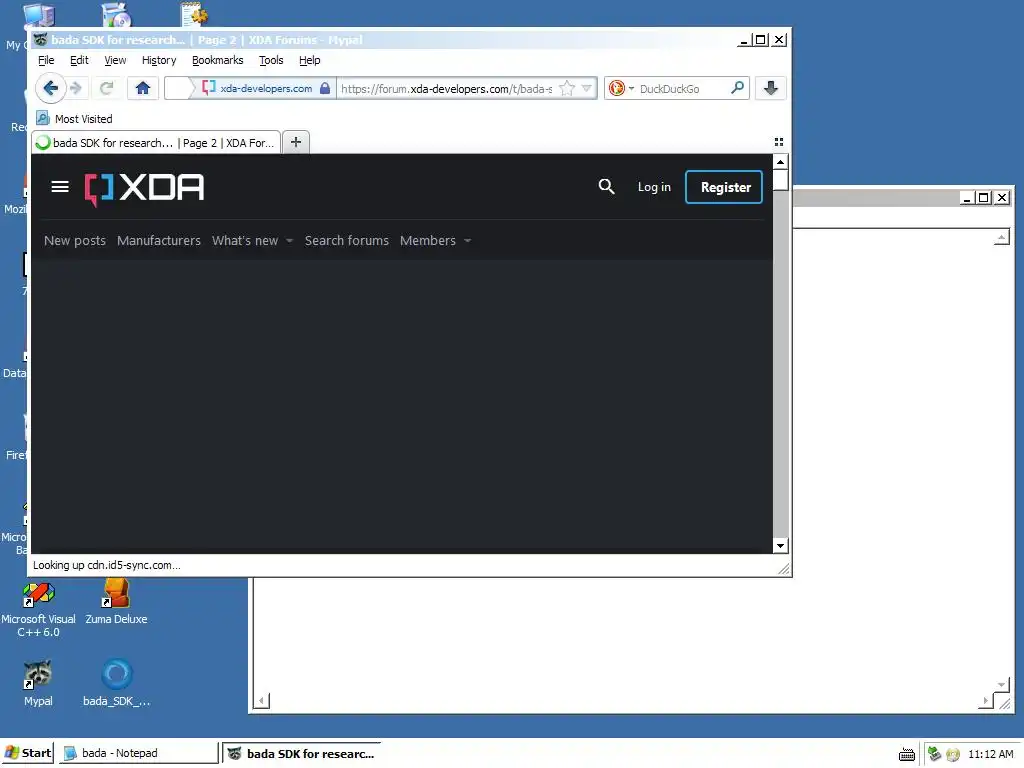The image size is (1024, 768).
Task: Open the View menu
Action: (115, 60)
